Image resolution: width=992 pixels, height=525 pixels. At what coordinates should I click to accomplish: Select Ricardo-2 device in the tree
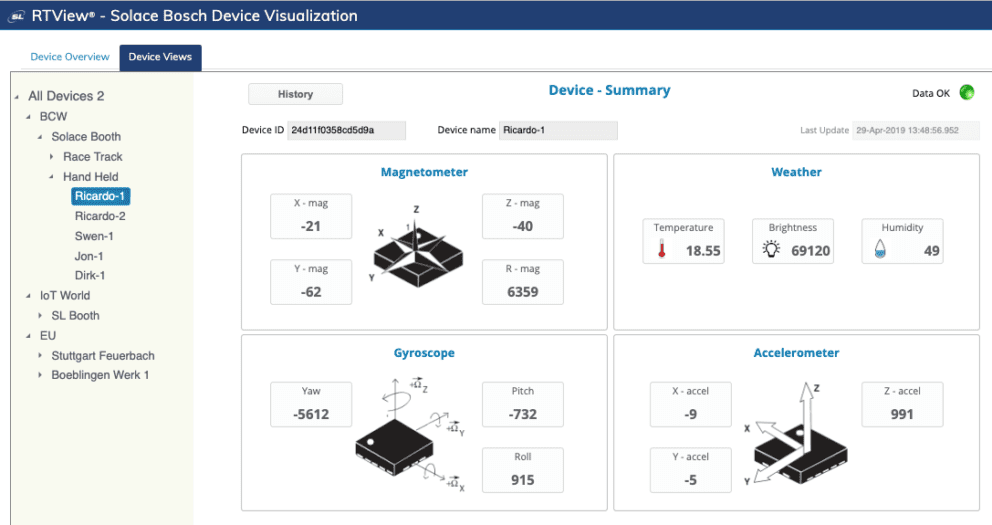pyautogui.click(x=100, y=216)
